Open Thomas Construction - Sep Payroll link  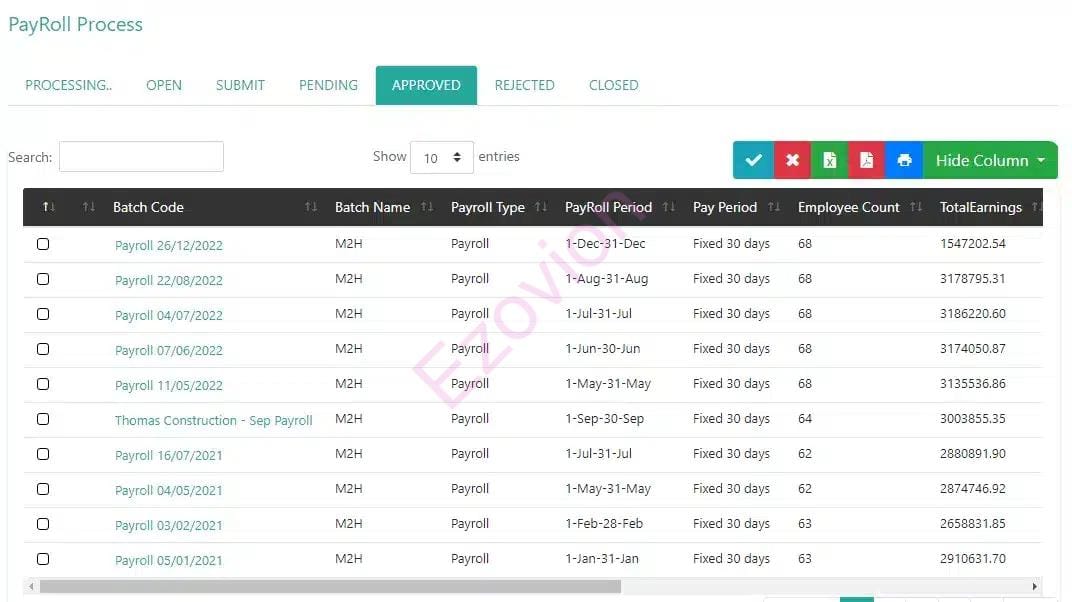(x=214, y=420)
